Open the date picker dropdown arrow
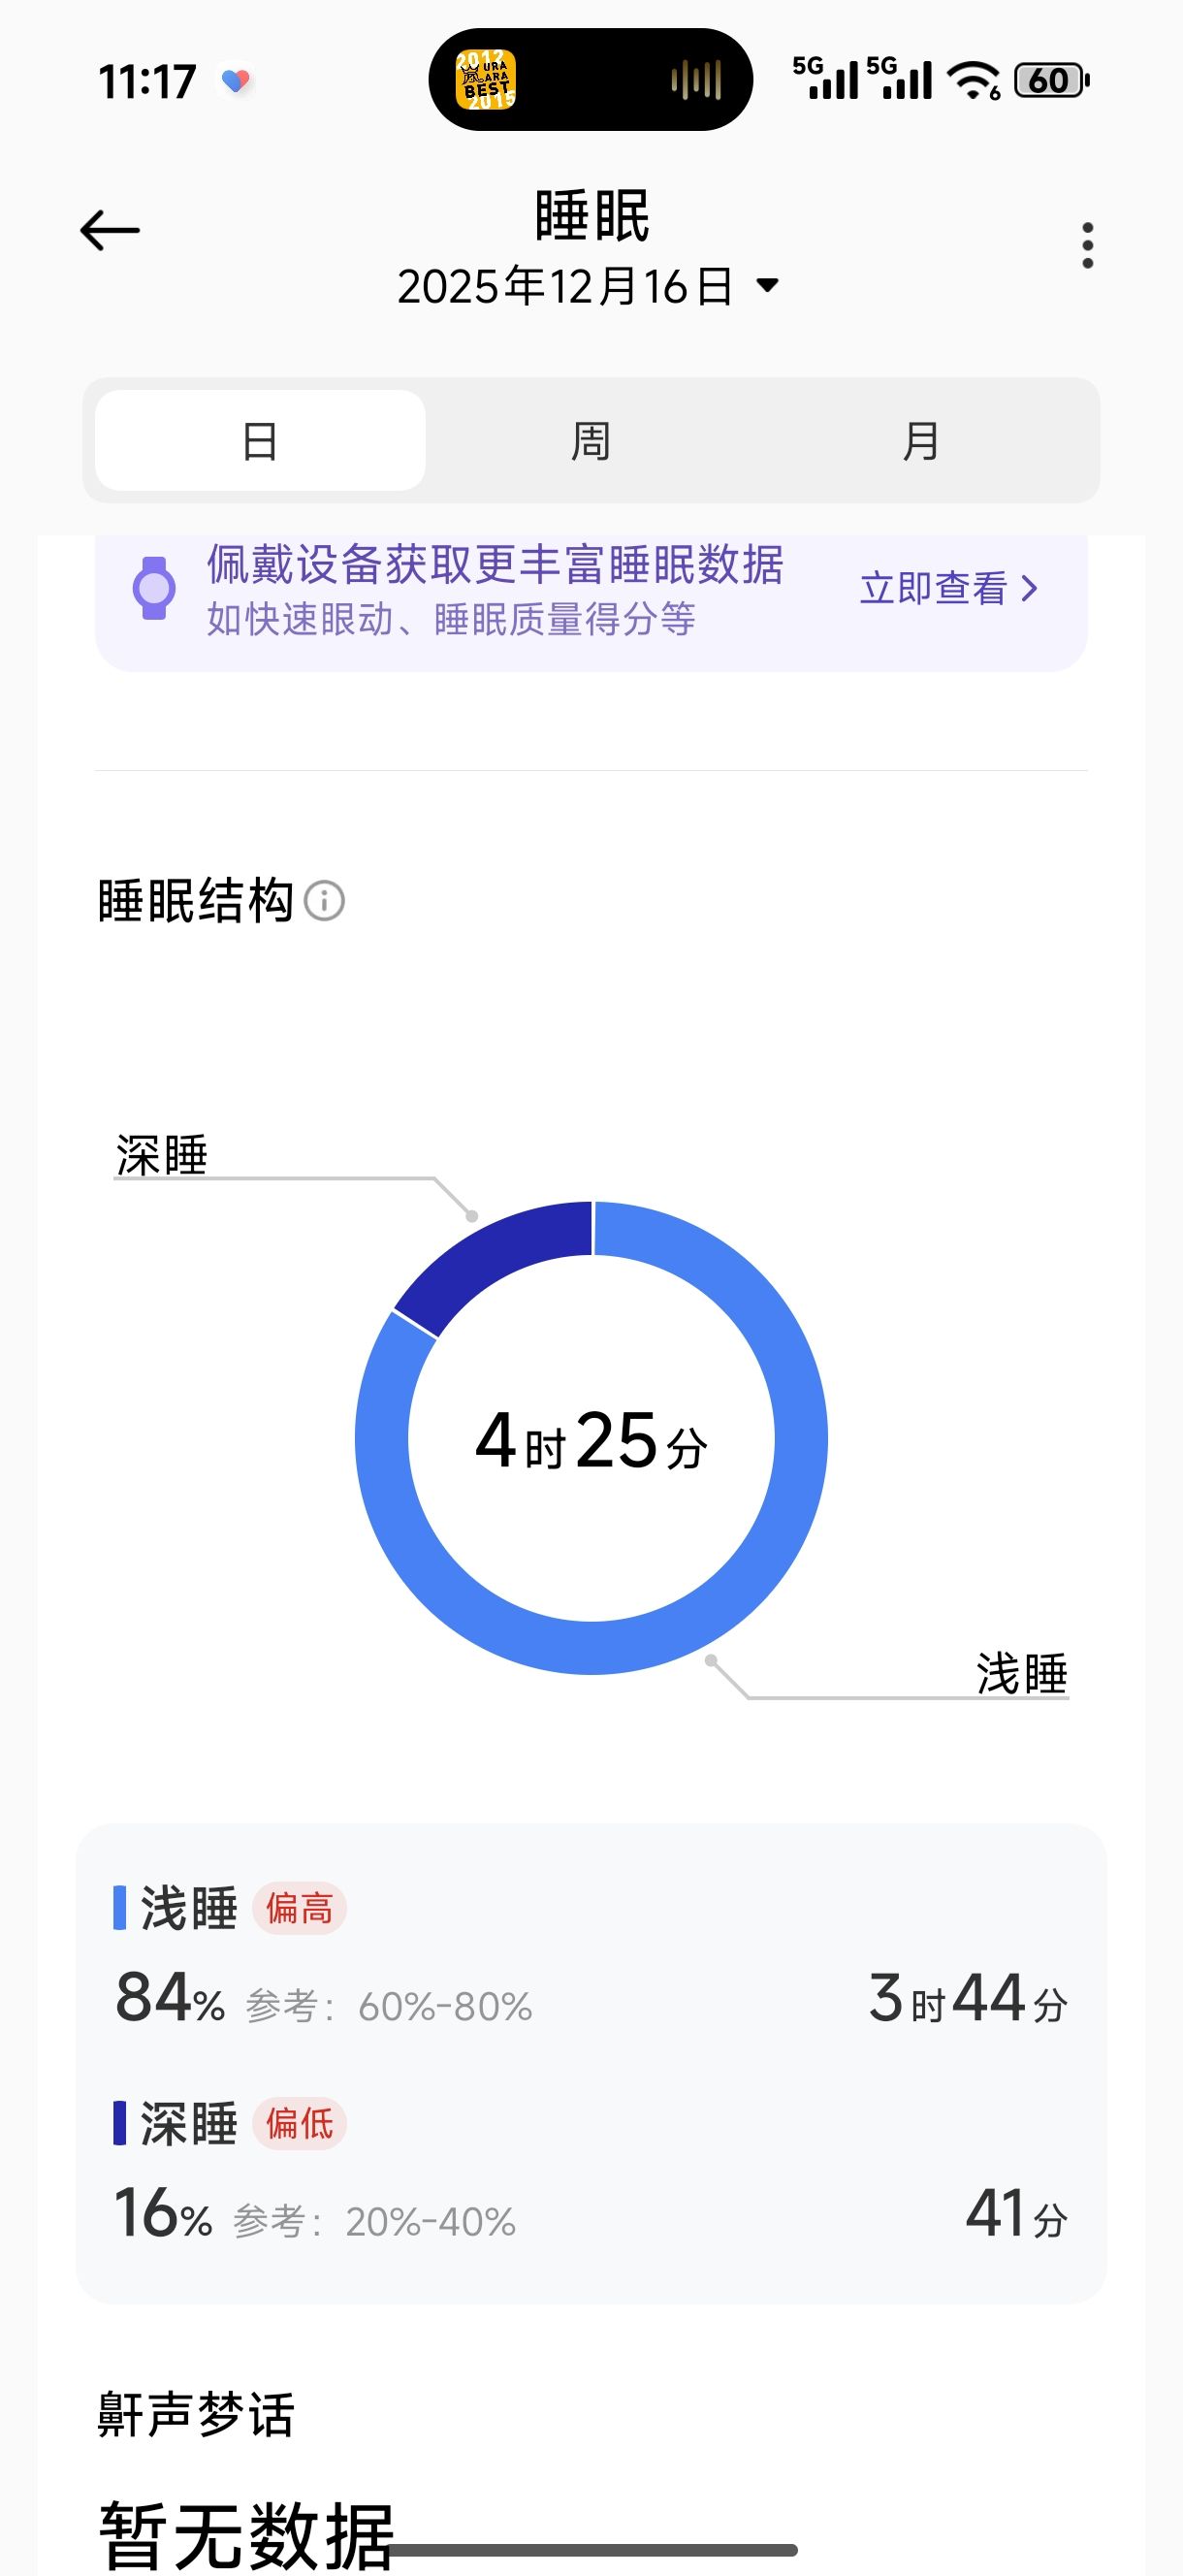The width and height of the screenshot is (1183, 2576). pos(767,286)
